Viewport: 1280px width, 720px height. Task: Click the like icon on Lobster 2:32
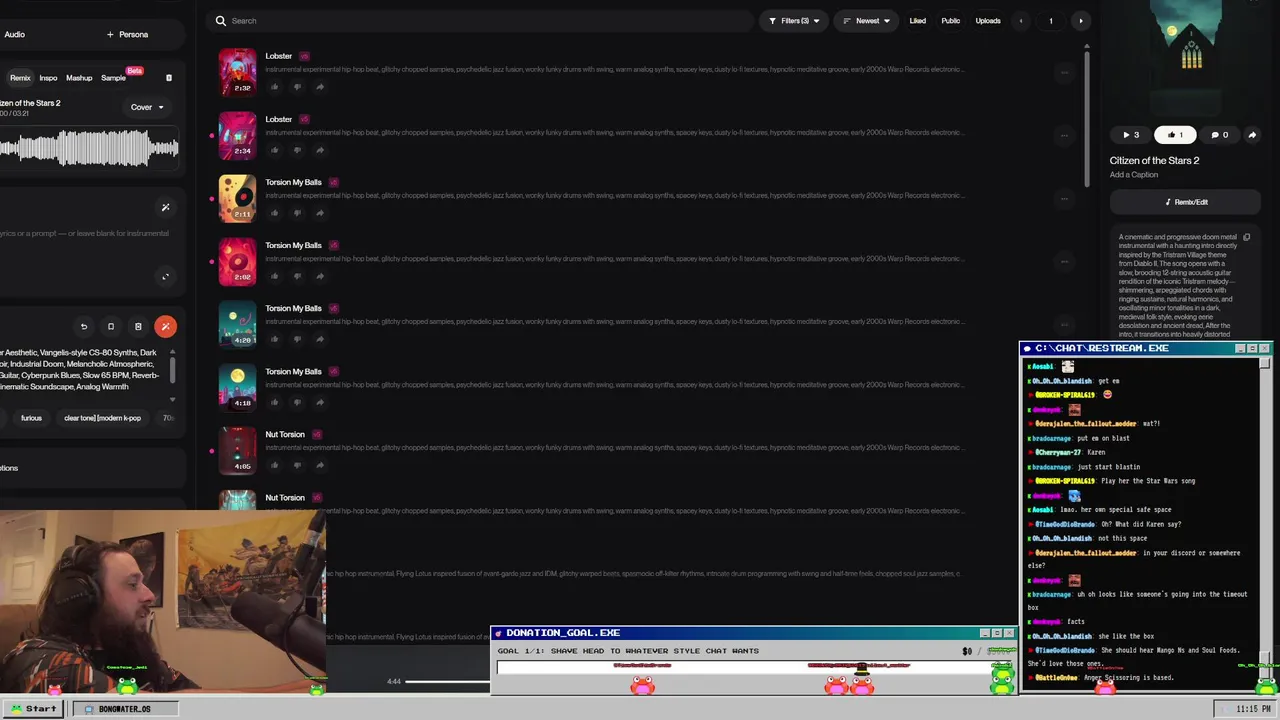274,87
